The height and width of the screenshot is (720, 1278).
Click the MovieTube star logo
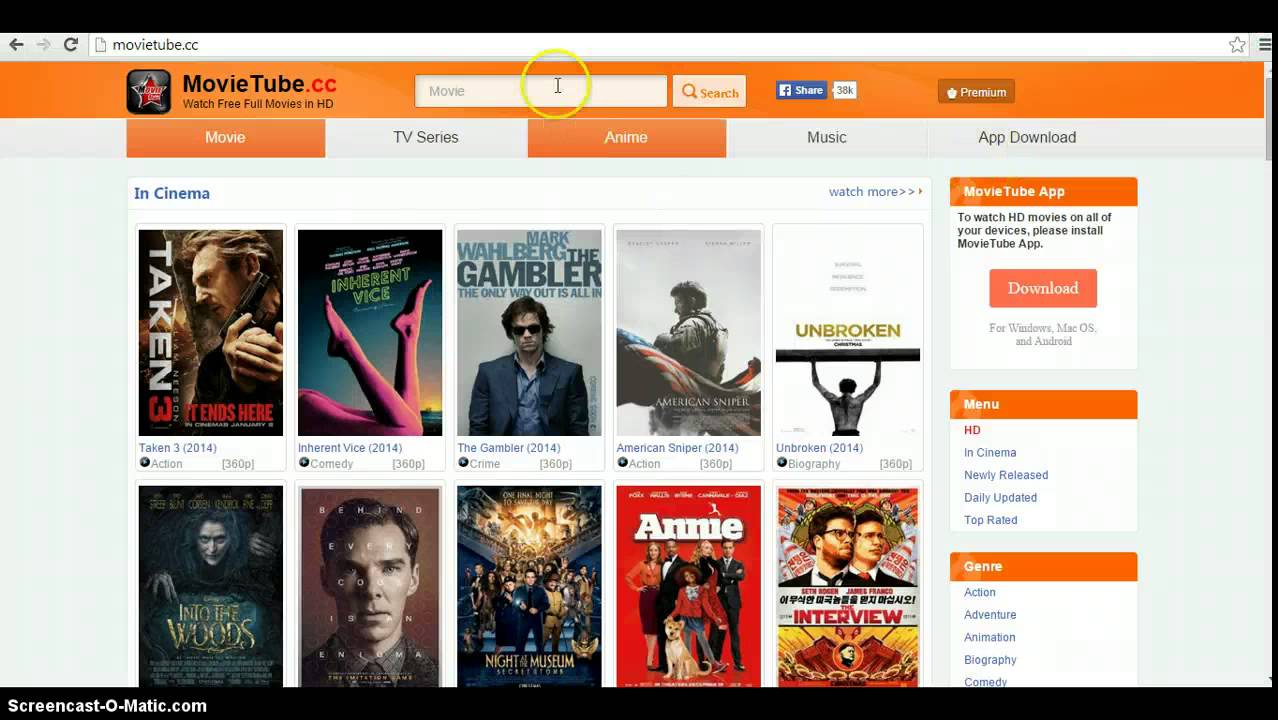click(x=149, y=92)
